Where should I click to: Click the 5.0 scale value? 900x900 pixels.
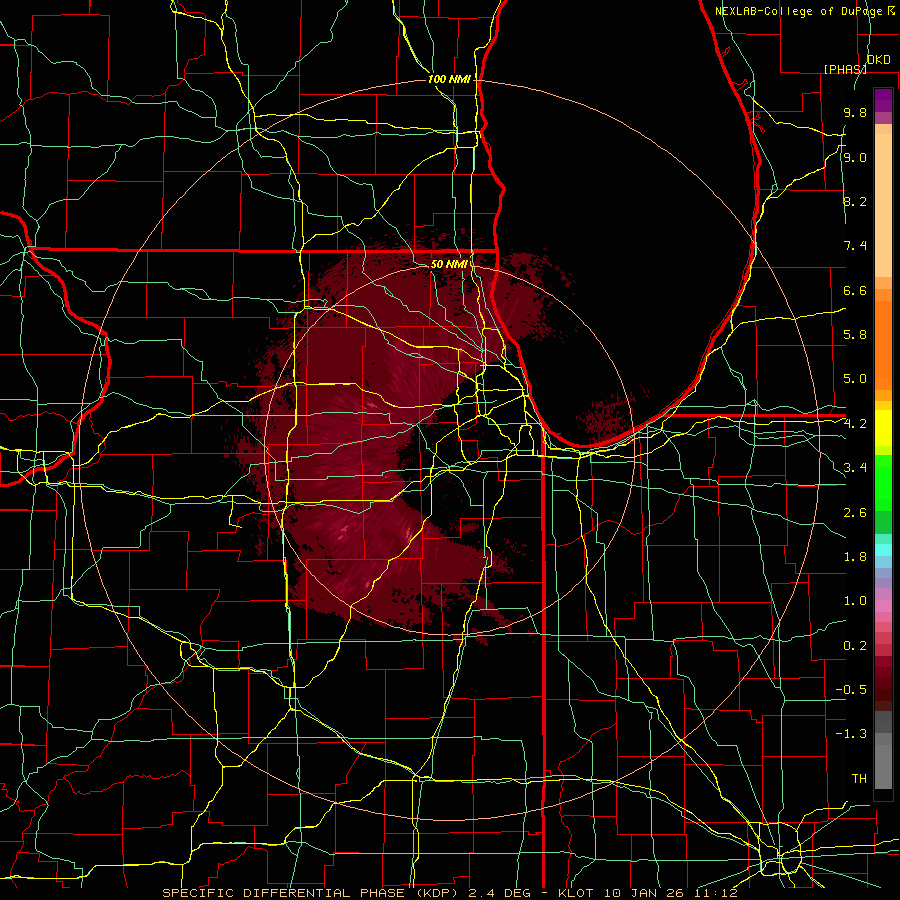tap(855, 379)
